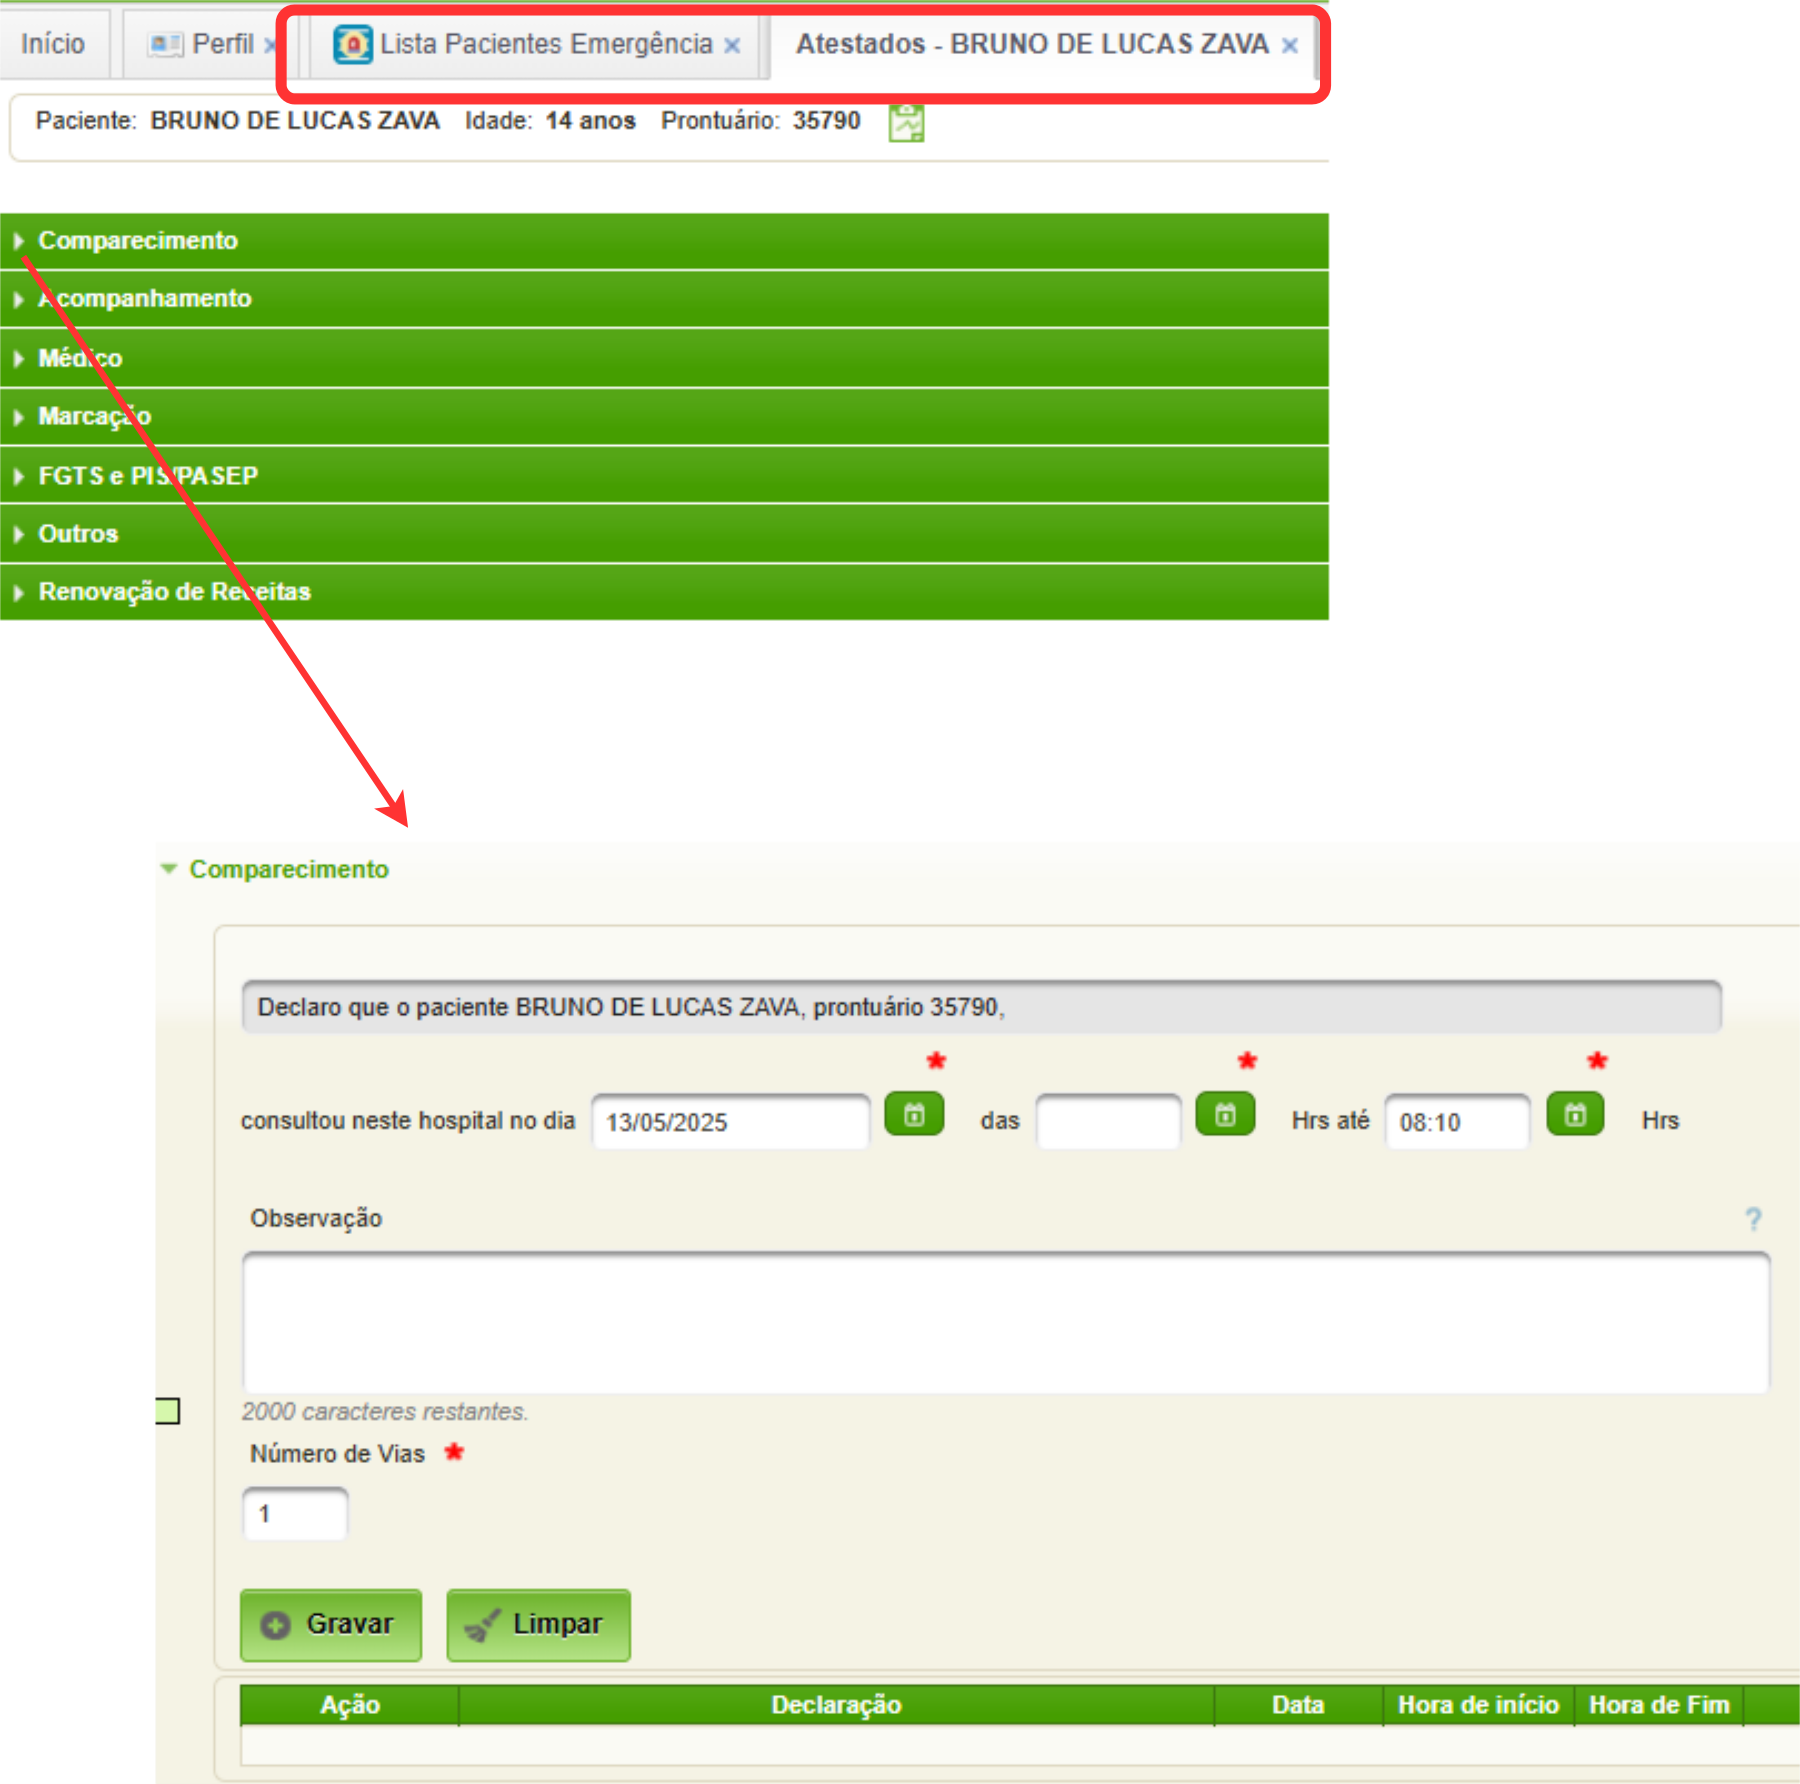Close the Lista Pacientes Emergência tab
1800x1784 pixels.
tap(732, 46)
